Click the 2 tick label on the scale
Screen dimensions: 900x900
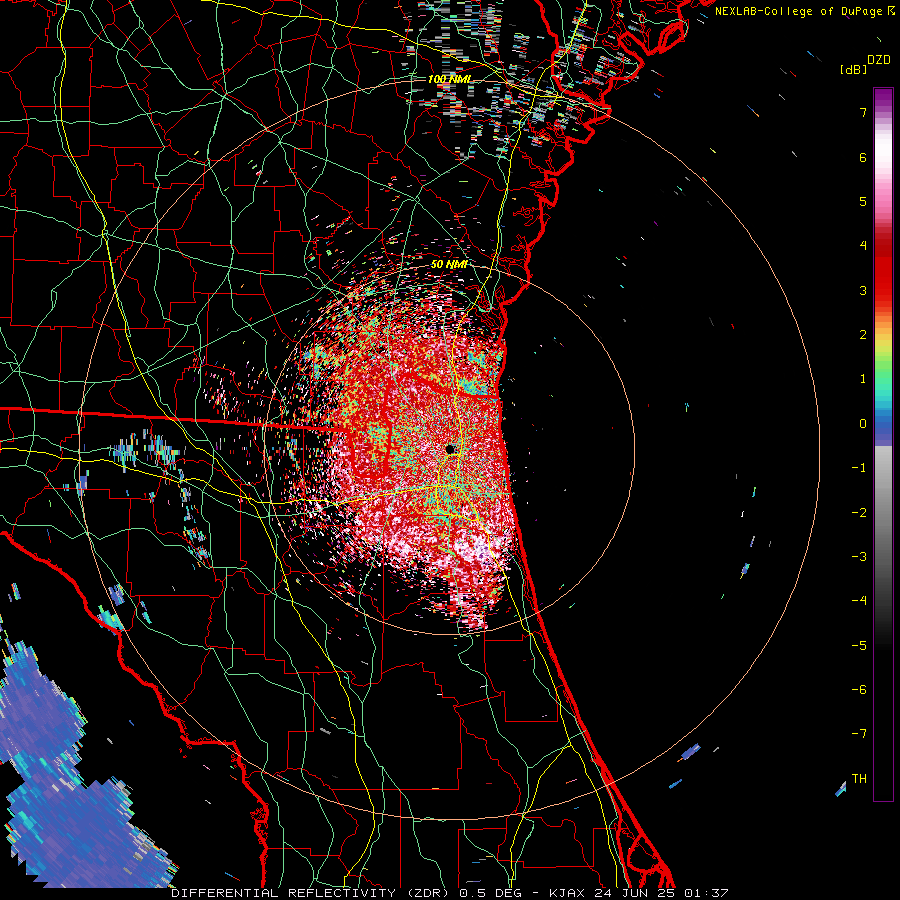pyautogui.click(x=863, y=335)
